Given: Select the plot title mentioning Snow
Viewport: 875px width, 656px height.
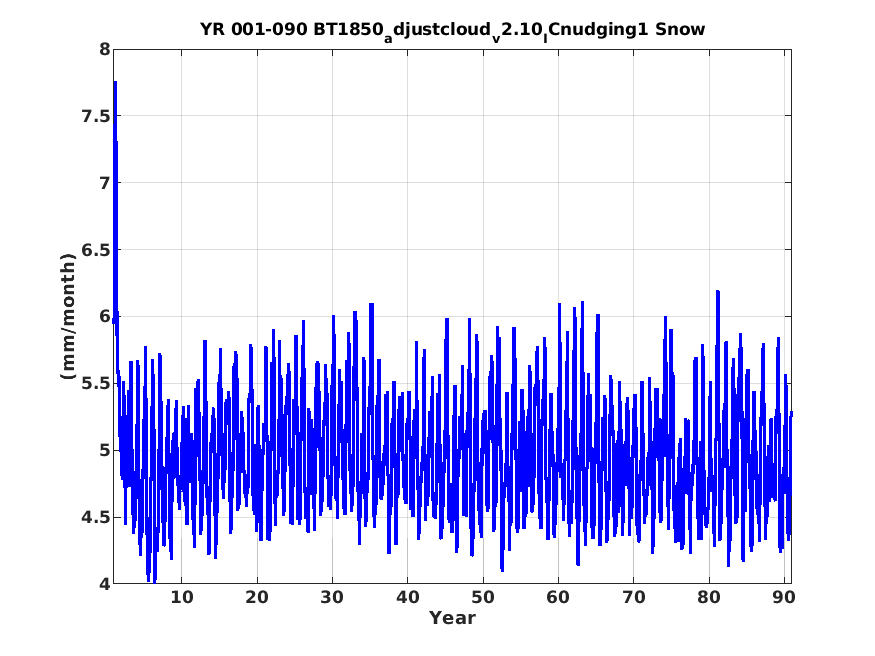Looking at the screenshot, I should coord(453,30).
